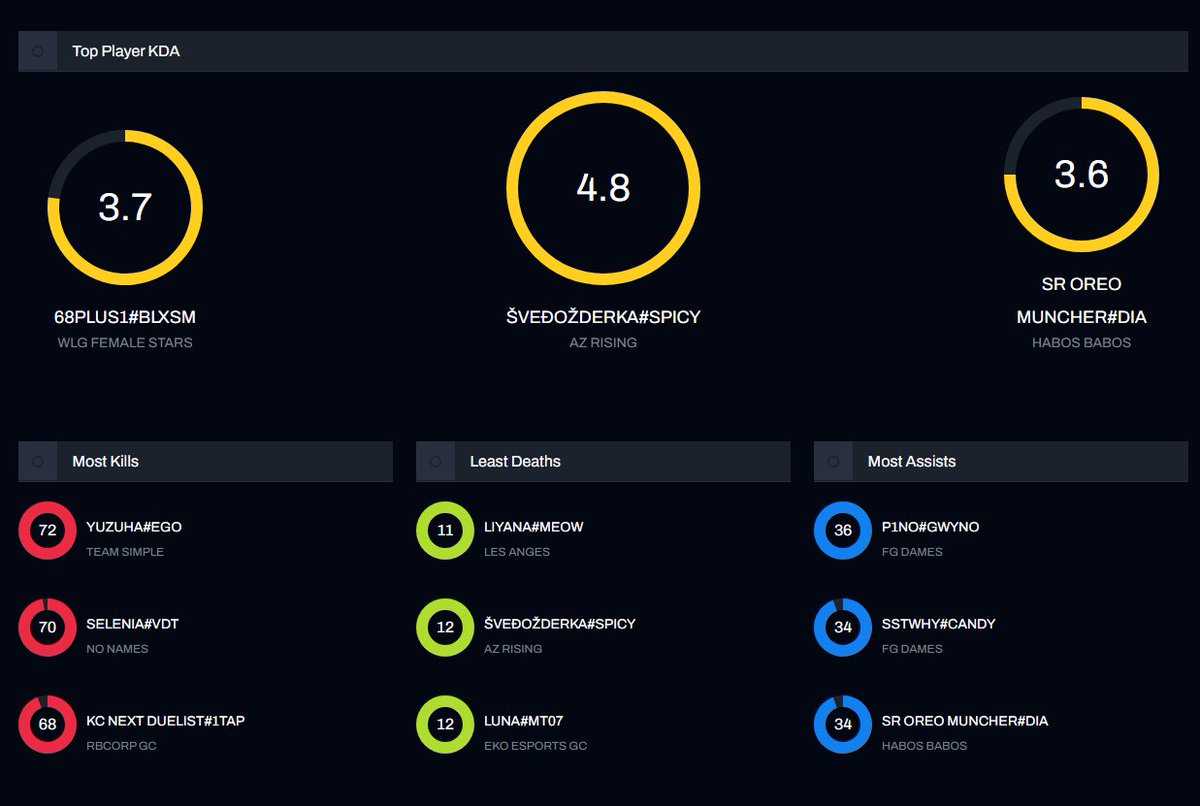The width and height of the screenshot is (1200, 806).
Task: Click the circle icon beside Top Player KDA
Action: [x=38, y=51]
